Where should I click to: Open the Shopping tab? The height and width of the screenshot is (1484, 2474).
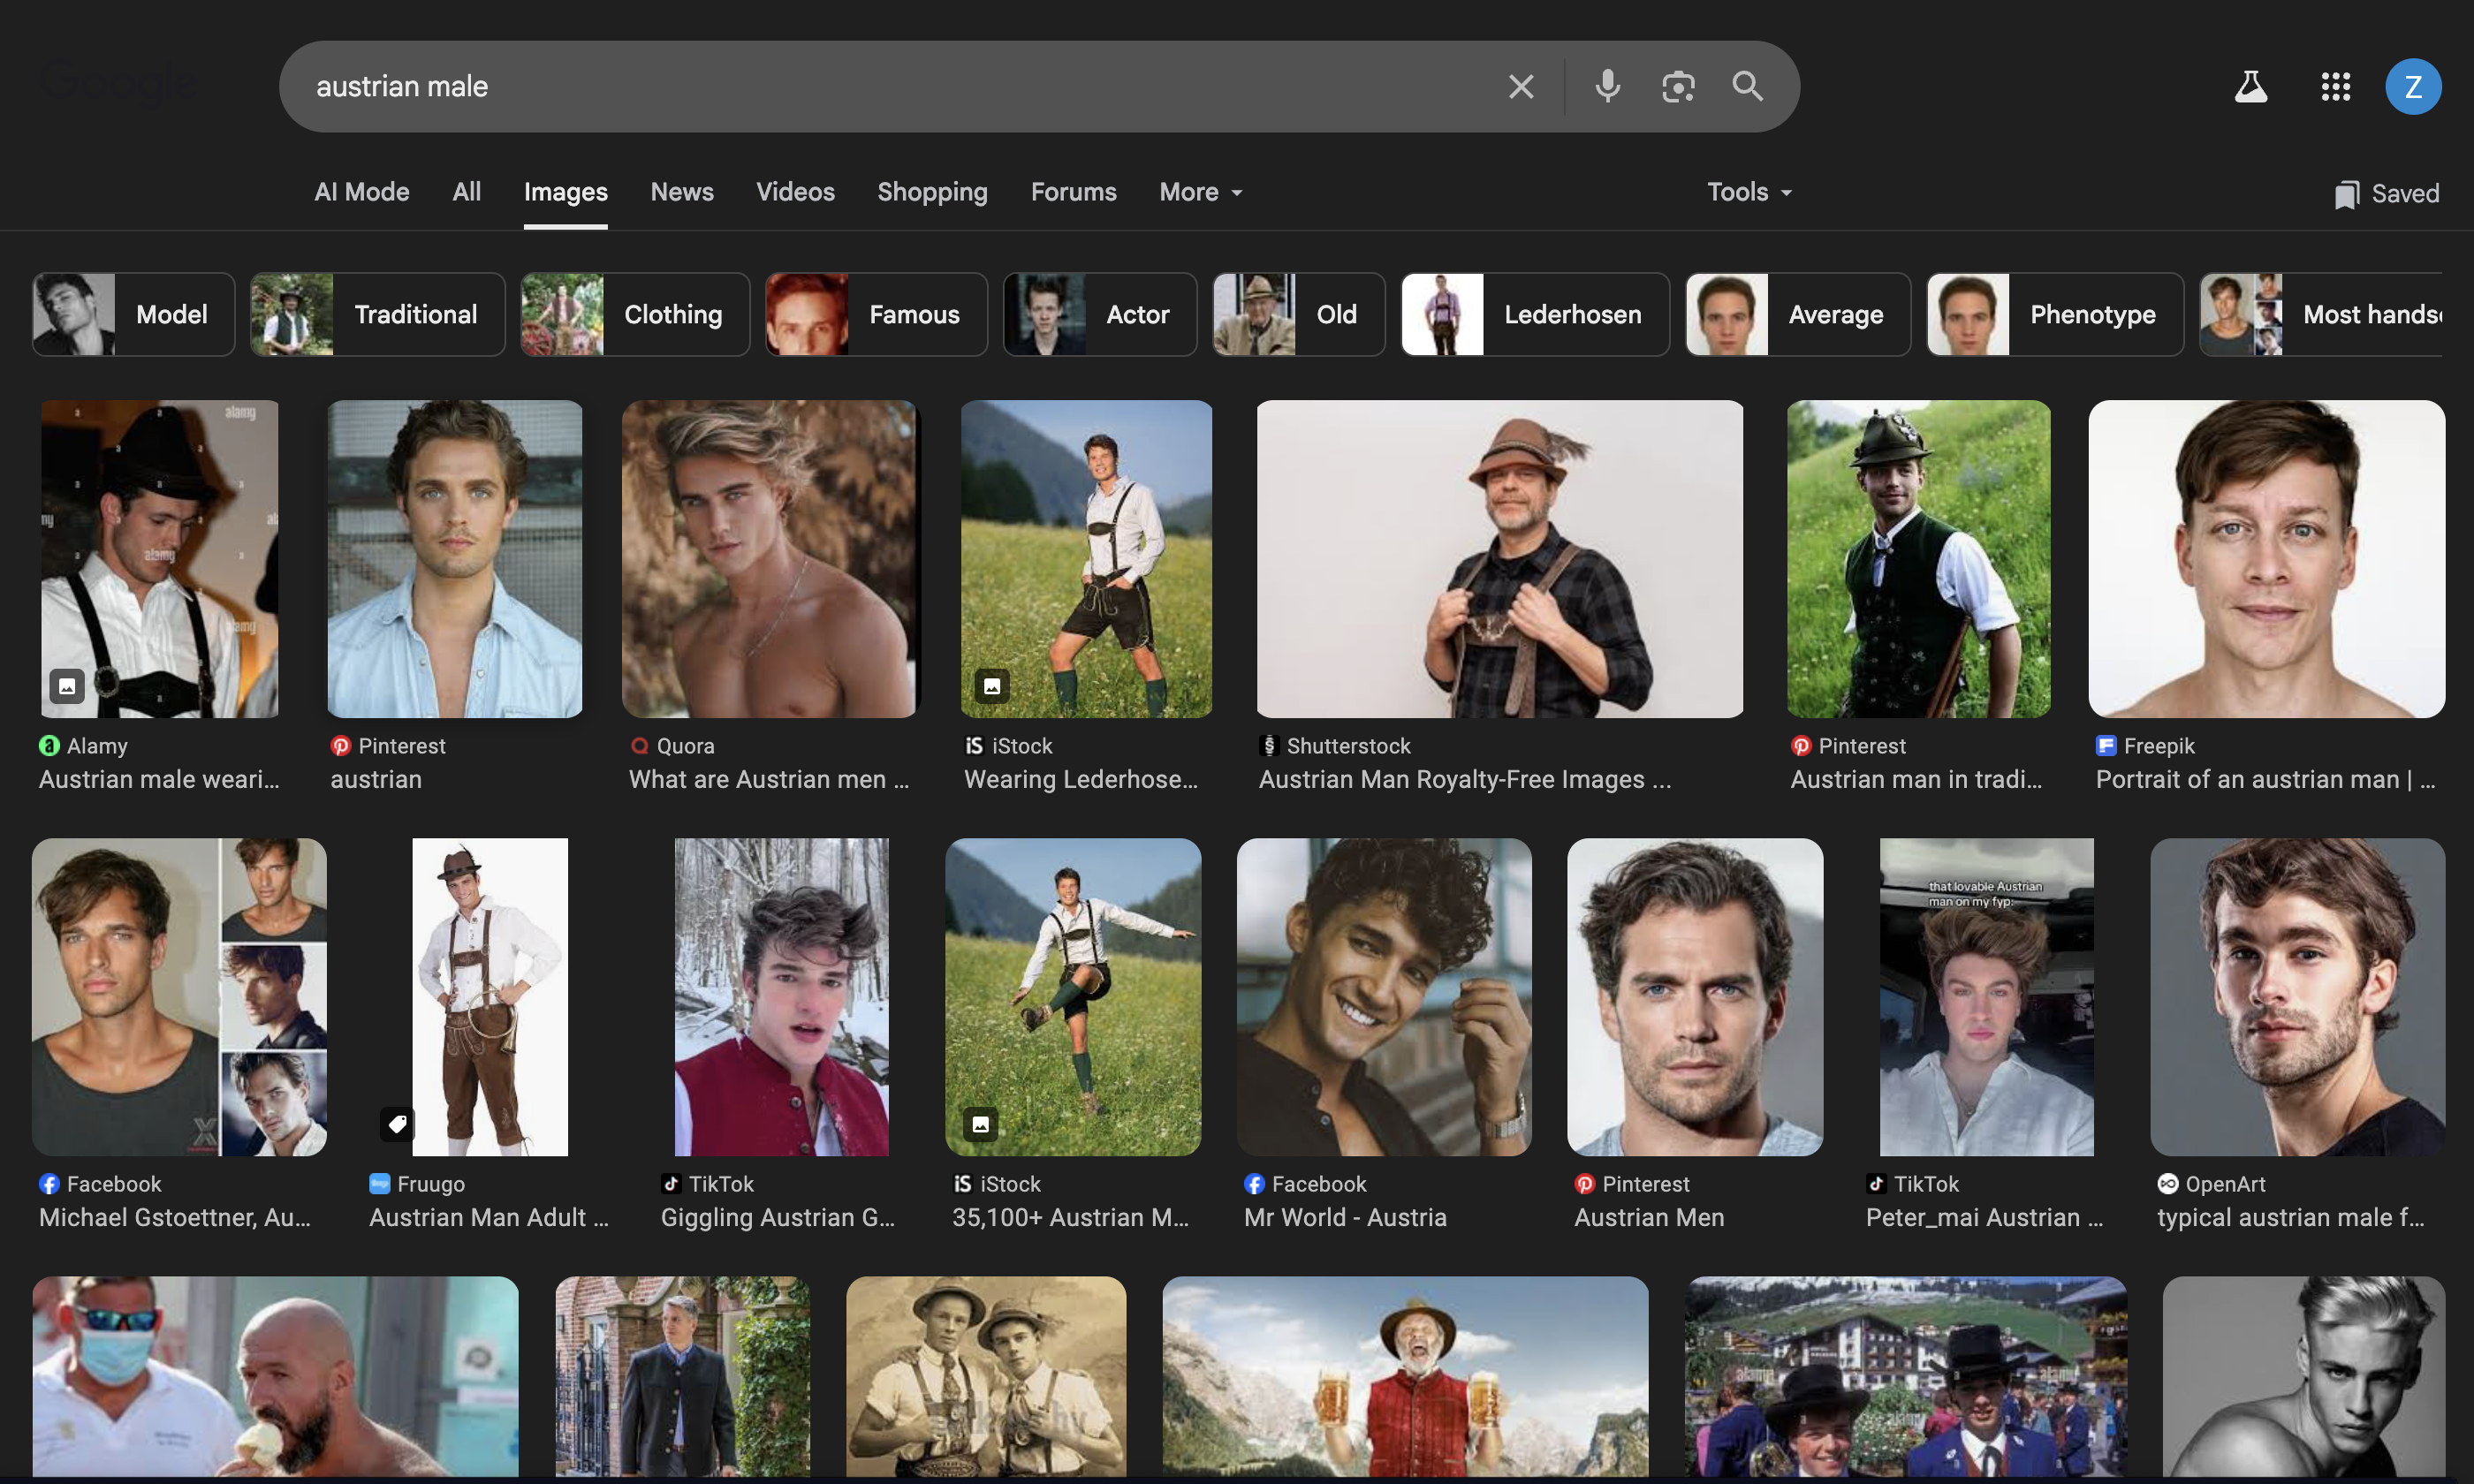pos(932,192)
